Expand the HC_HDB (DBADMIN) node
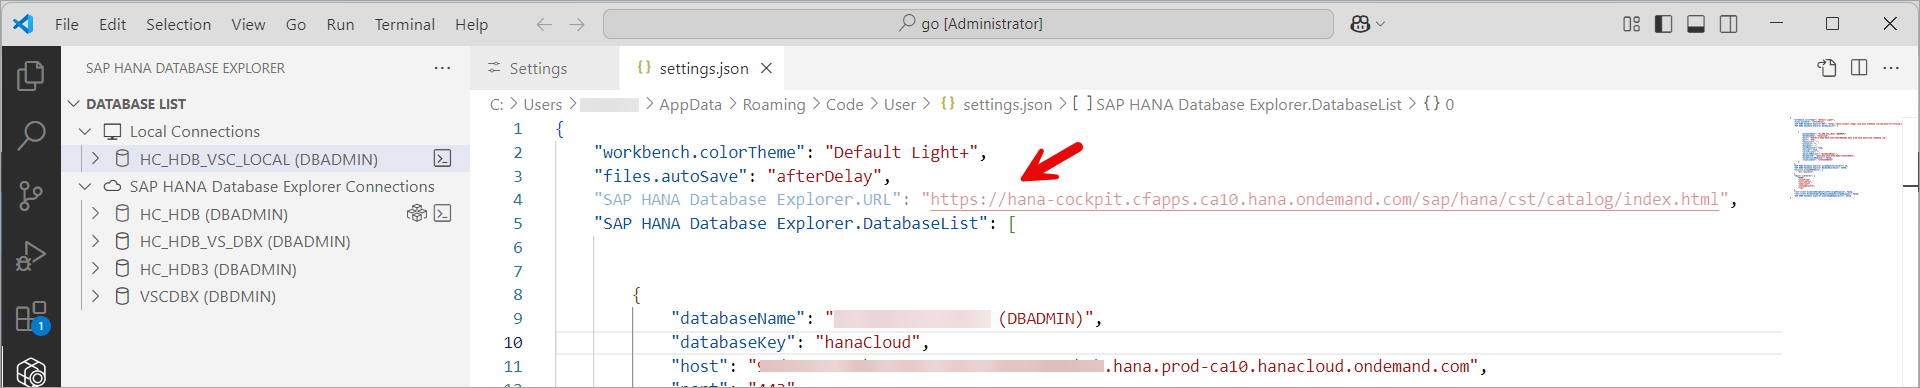1920x388 pixels. click(95, 213)
